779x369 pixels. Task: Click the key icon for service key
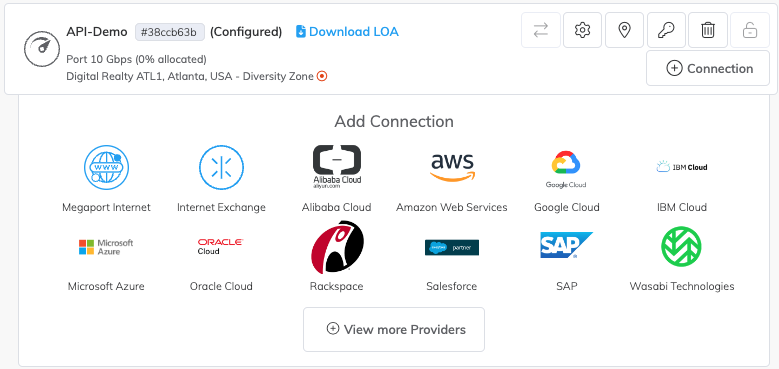click(x=666, y=30)
